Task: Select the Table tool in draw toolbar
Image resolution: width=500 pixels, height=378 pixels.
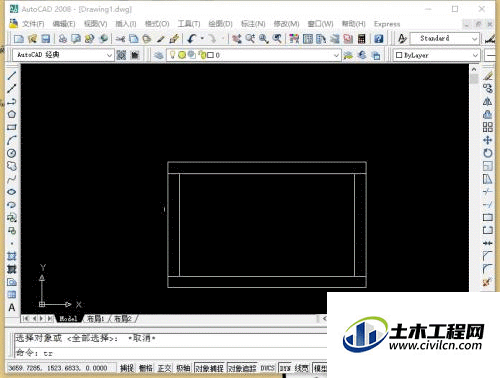Action: 12,295
